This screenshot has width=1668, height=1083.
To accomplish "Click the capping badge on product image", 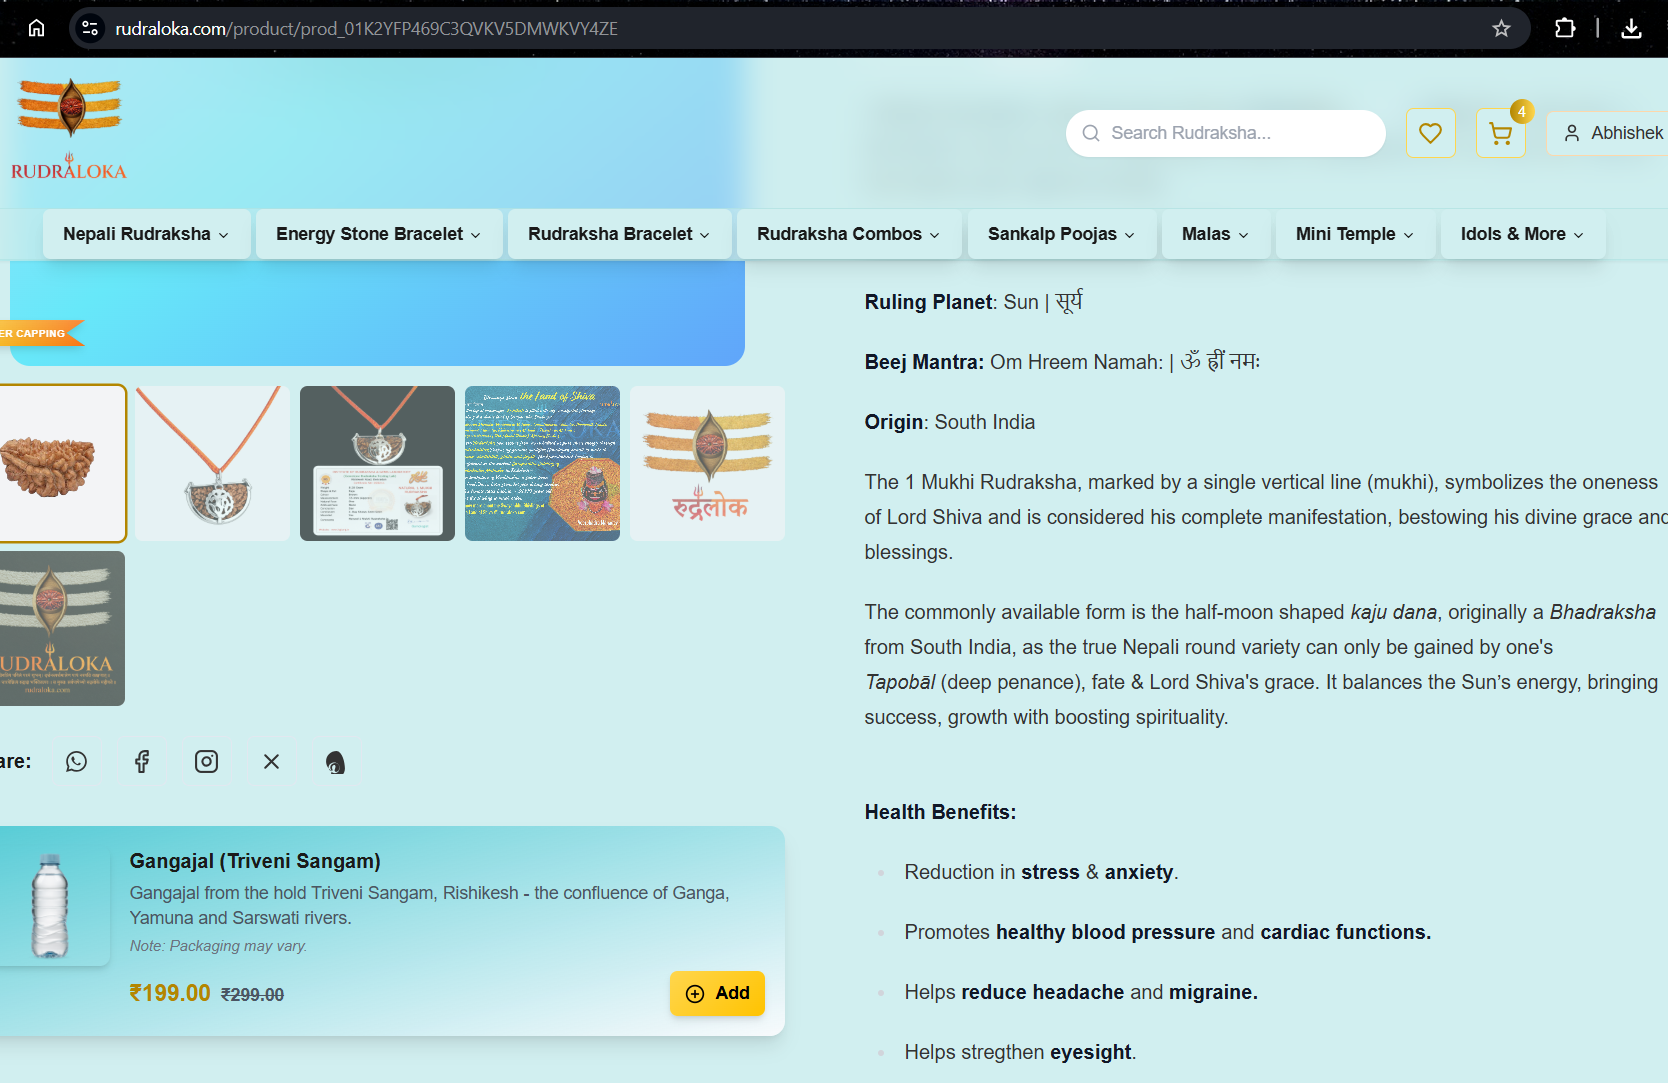I will coord(40,333).
